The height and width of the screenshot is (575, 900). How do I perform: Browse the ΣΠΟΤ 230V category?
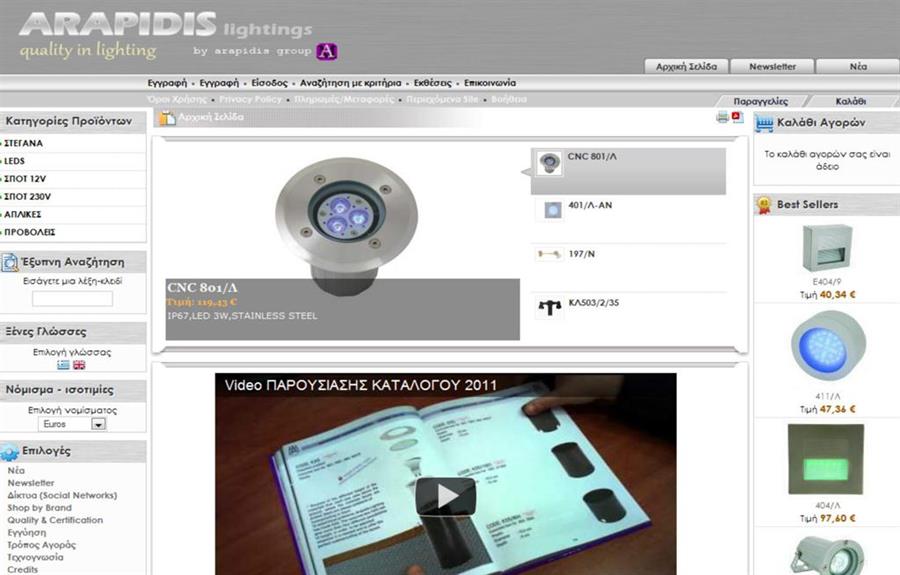[x=28, y=197]
